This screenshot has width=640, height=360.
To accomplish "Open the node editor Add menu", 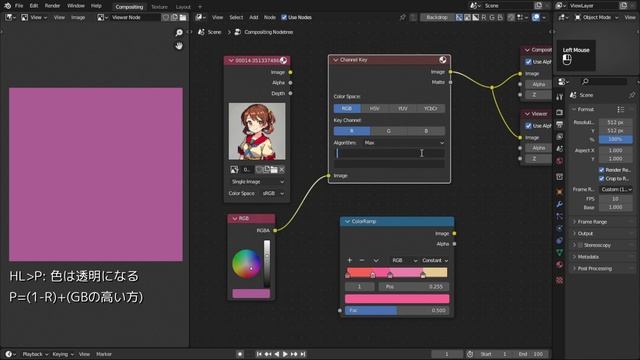I will [x=253, y=18].
